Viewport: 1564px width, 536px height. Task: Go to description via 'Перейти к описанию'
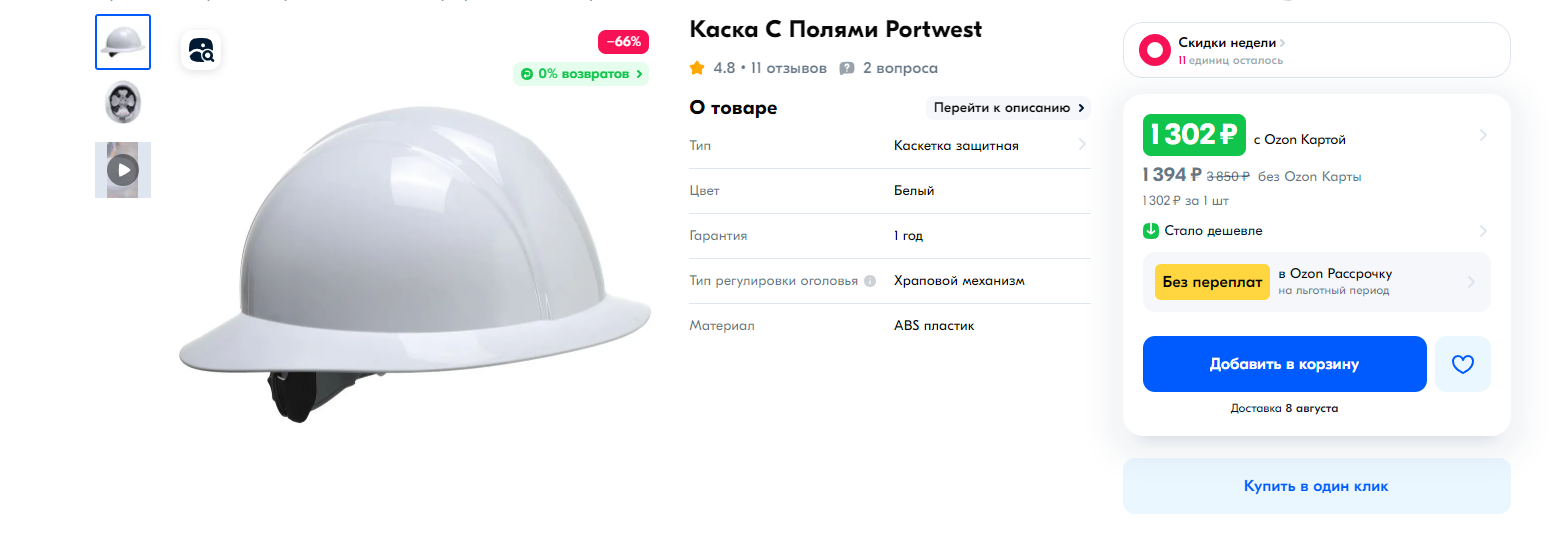(1009, 107)
